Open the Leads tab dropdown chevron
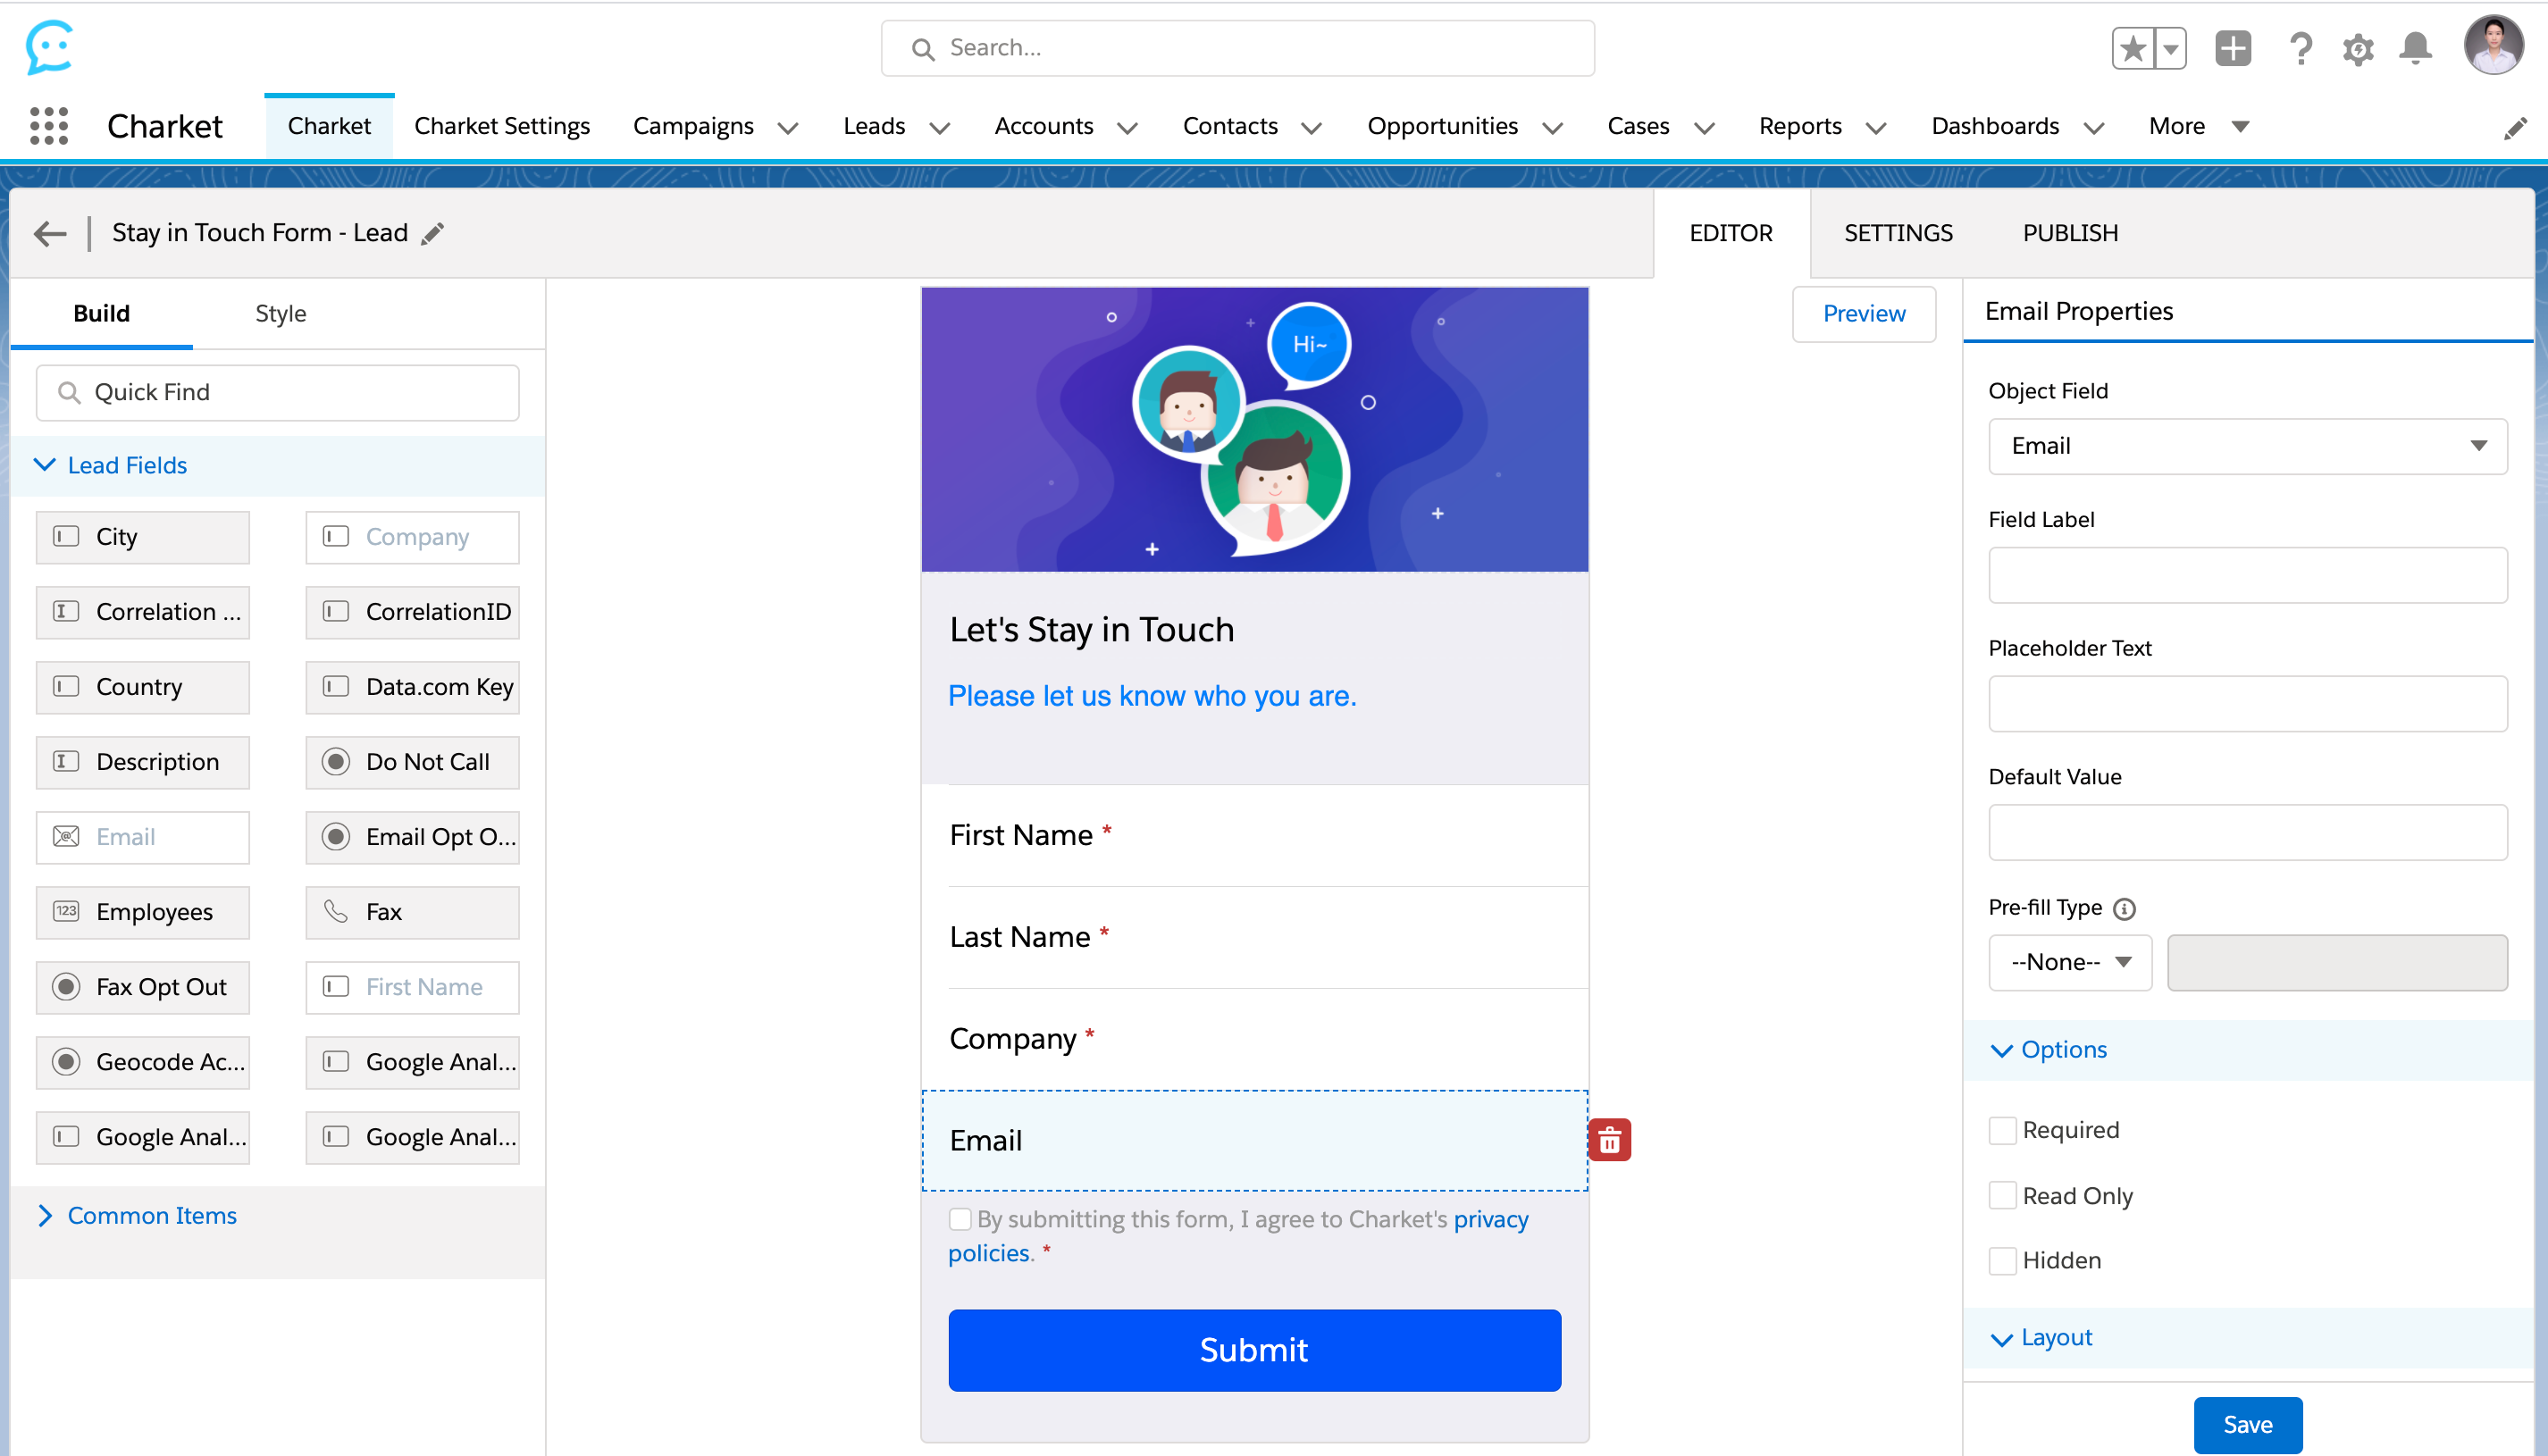This screenshot has height=1456, width=2548. coord(939,128)
